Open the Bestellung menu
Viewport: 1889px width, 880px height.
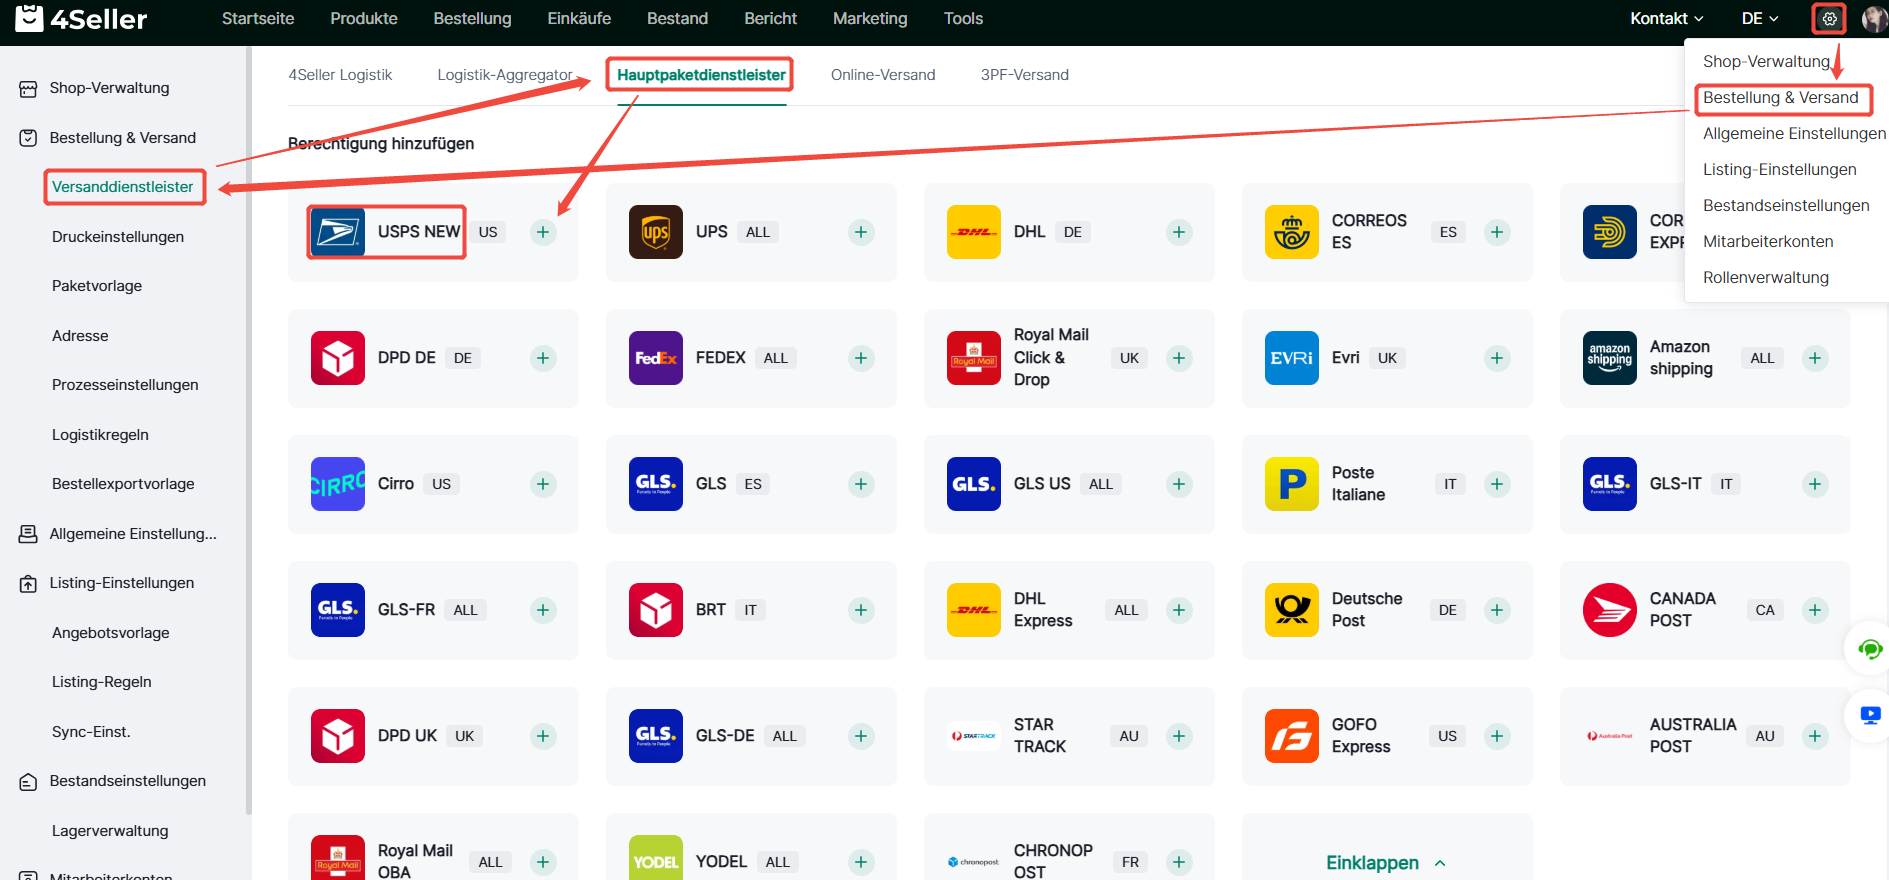click(472, 19)
